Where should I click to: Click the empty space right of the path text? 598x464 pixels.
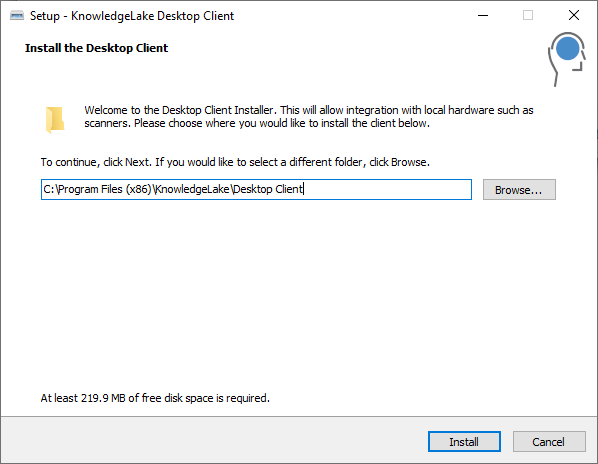[387, 189]
